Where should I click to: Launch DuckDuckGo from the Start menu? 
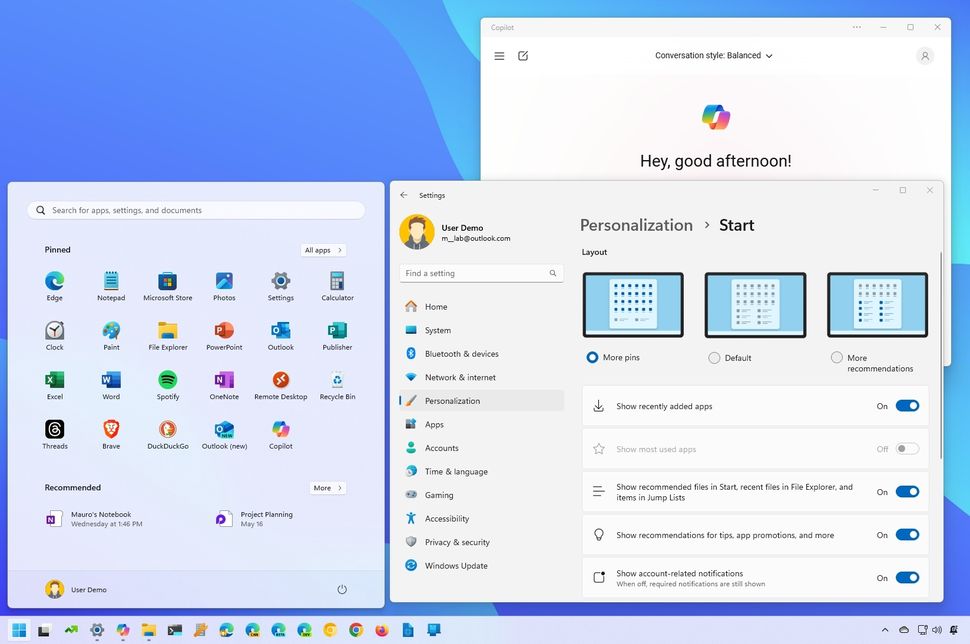point(167,428)
